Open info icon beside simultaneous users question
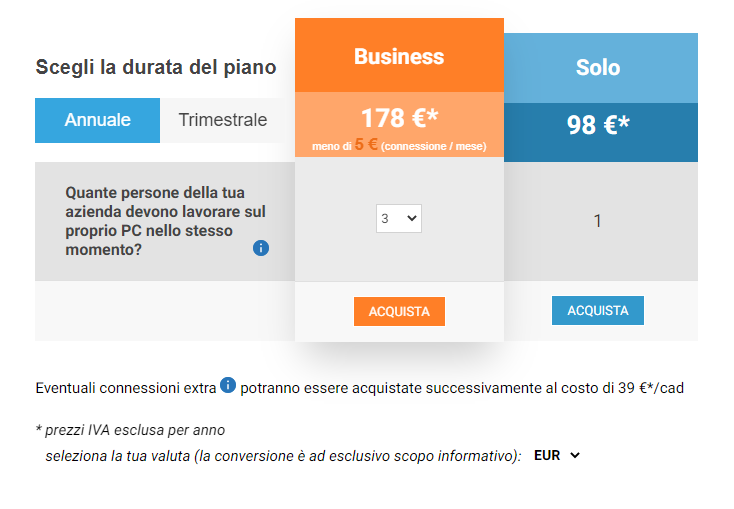The height and width of the screenshot is (509, 734). (x=261, y=248)
